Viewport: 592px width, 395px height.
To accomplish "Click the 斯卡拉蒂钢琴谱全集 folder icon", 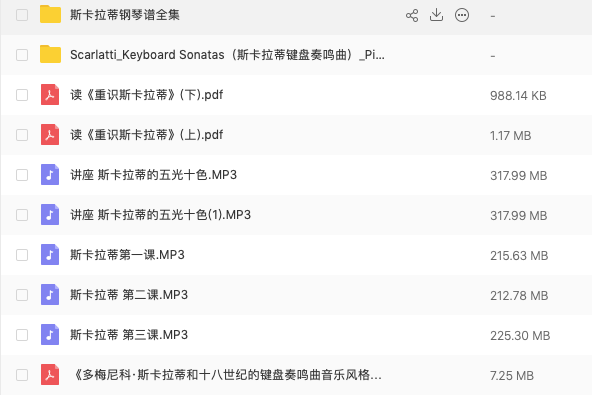I will [50, 14].
